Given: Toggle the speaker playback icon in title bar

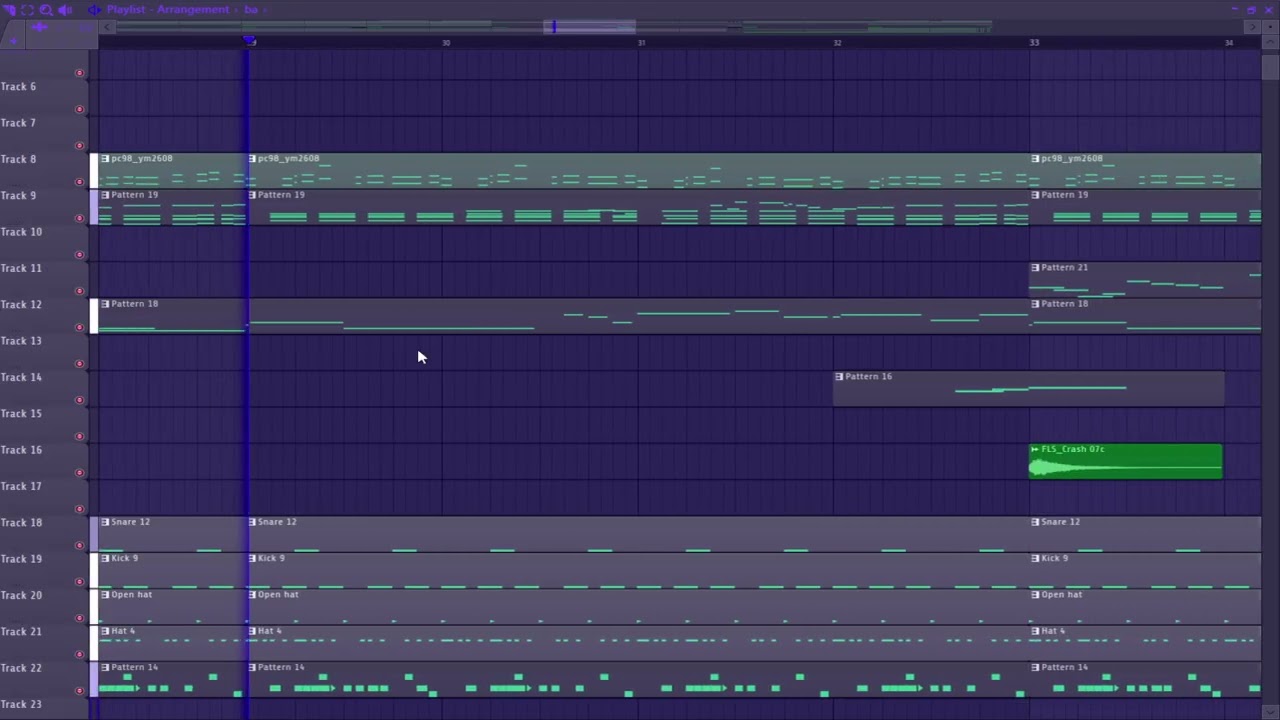Looking at the screenshot, I should (x=65, y=9).
